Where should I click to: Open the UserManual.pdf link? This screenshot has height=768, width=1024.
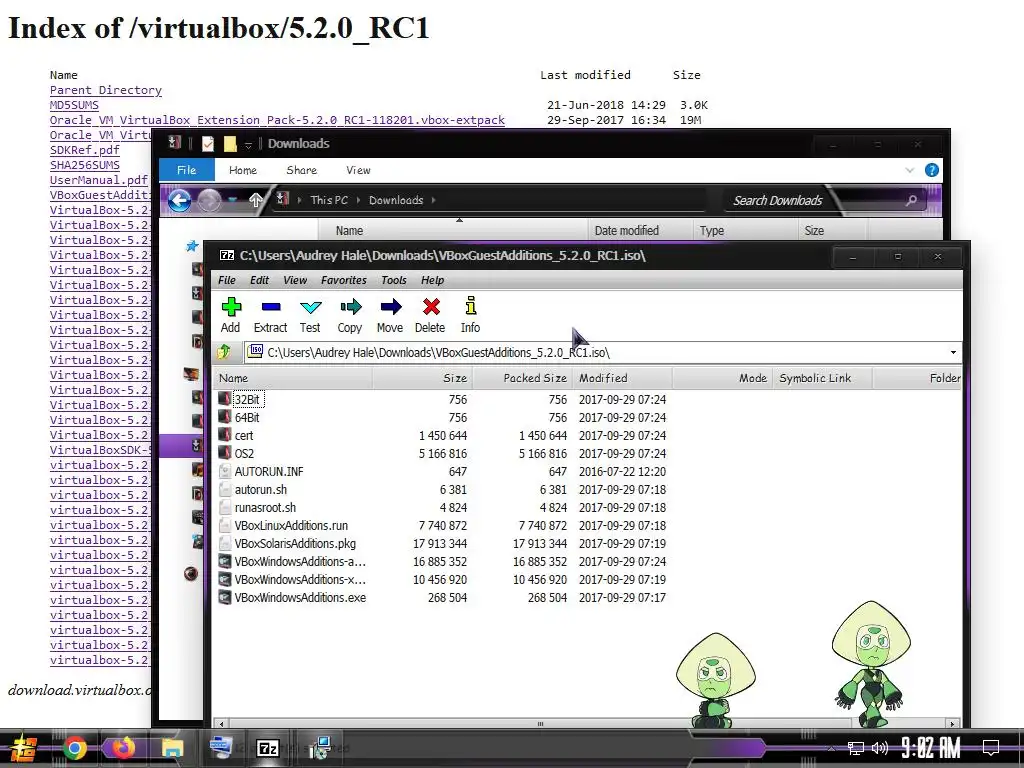coord(99,180)
